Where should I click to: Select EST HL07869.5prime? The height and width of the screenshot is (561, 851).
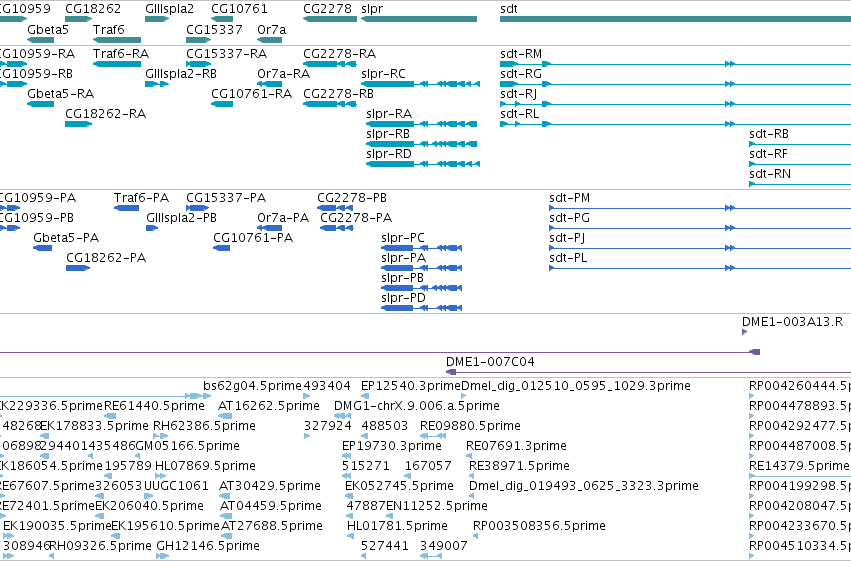(205, 467)
